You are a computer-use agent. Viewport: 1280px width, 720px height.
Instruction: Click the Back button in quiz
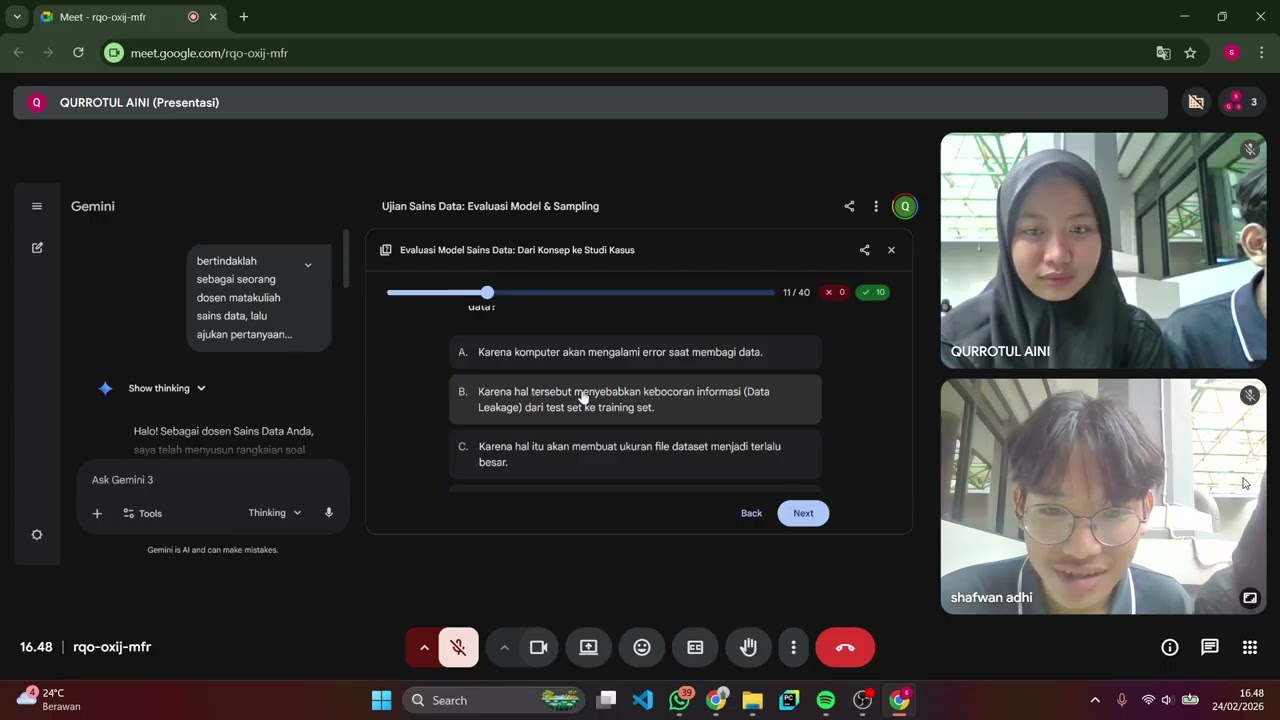(x=751, y=513)
